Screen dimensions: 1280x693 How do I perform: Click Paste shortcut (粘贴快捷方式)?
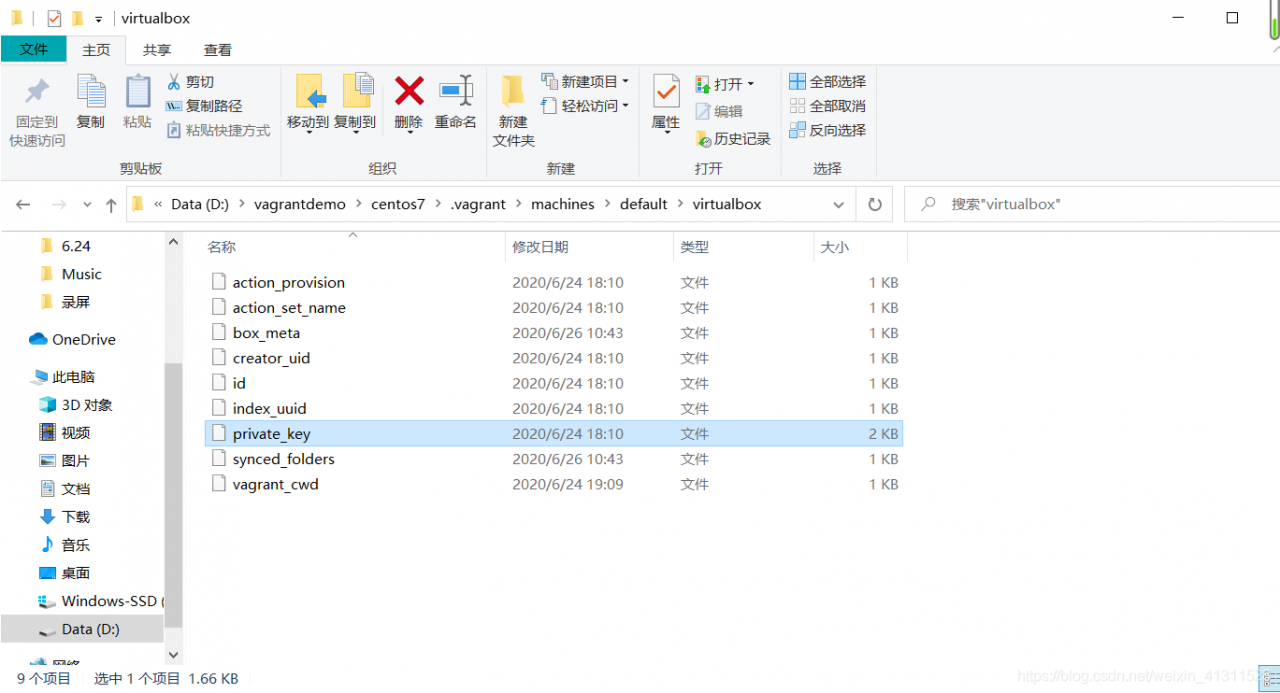218,130
